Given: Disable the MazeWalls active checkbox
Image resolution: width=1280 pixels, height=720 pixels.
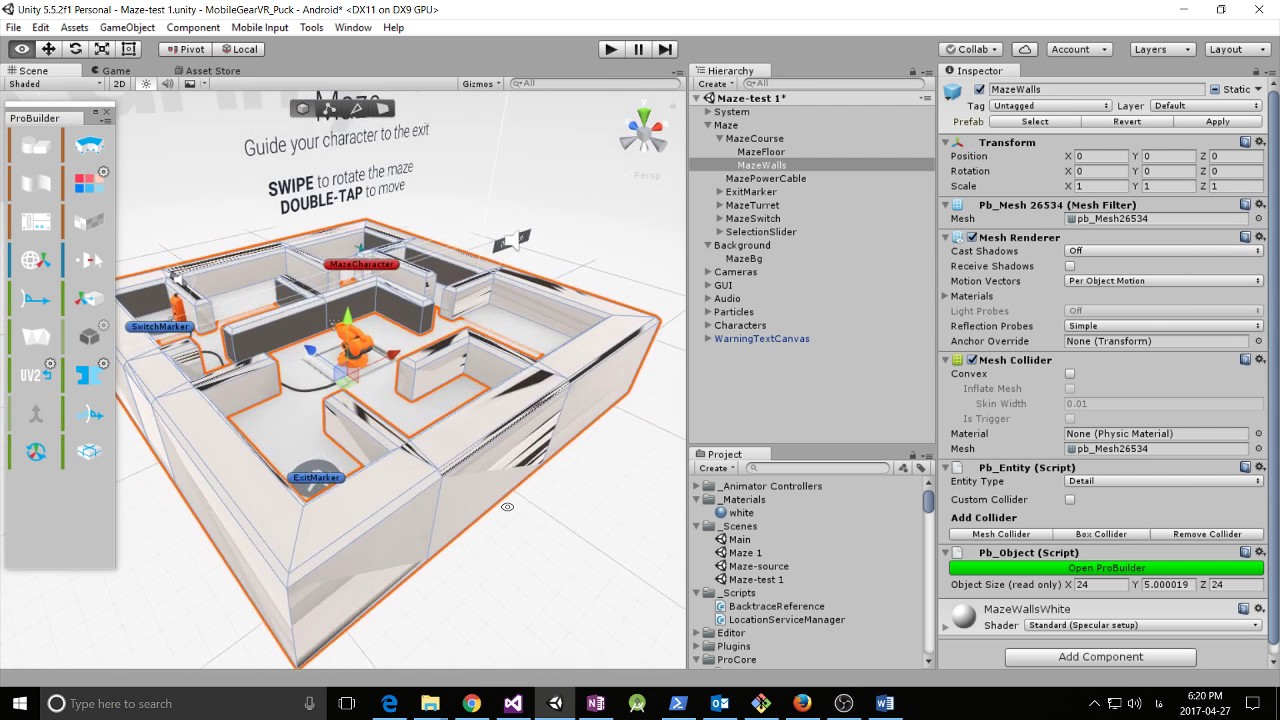Looking at the screenshot, I should (x=980, y=89).
